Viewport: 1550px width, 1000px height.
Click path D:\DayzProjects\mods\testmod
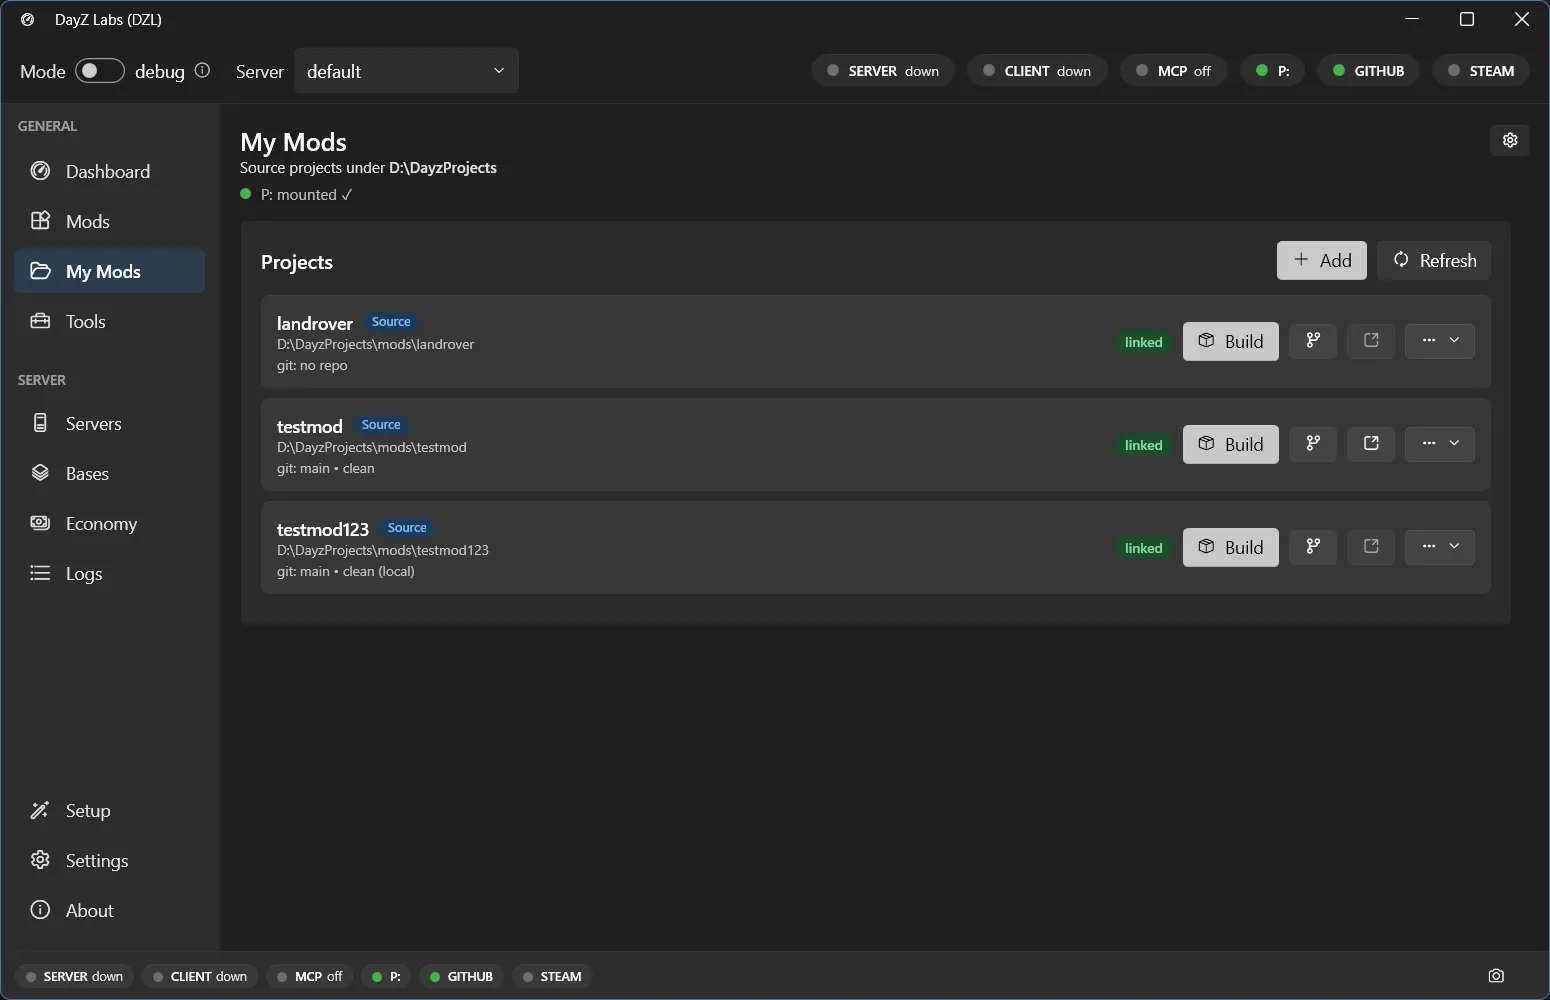click(x=372, y=447)
